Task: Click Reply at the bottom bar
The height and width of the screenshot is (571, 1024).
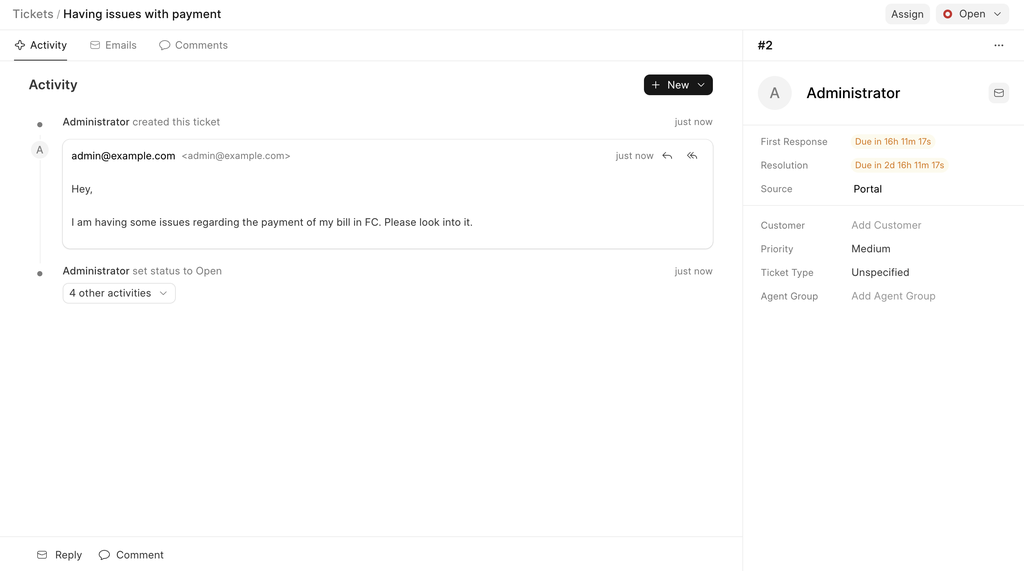Action: pyautogui.click(x=60, y=555)
